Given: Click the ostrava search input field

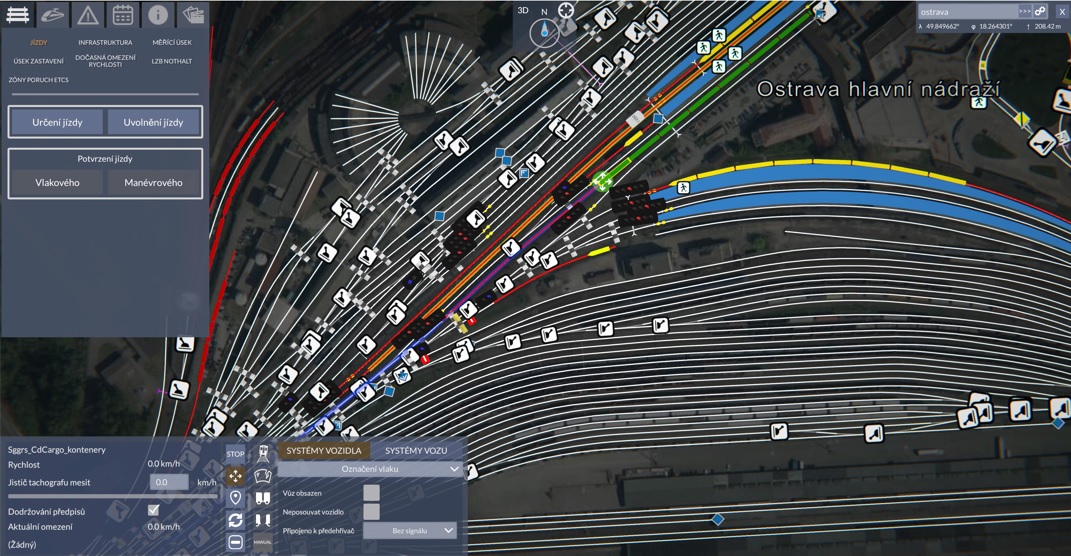Looking at the screenshot, I should (965, 11).
